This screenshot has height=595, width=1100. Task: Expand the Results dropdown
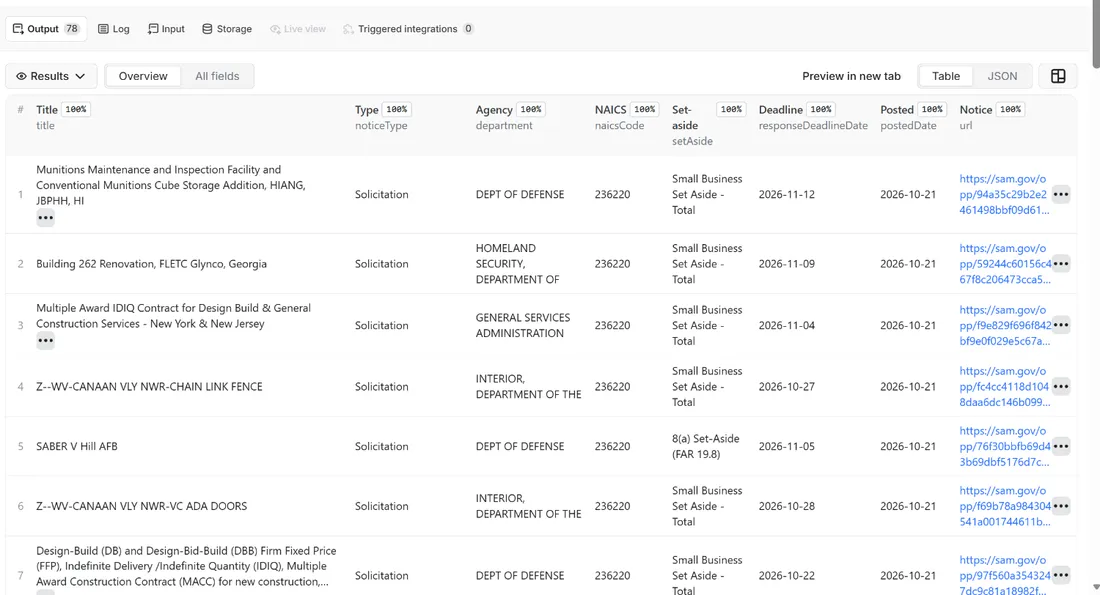[51, 76]
